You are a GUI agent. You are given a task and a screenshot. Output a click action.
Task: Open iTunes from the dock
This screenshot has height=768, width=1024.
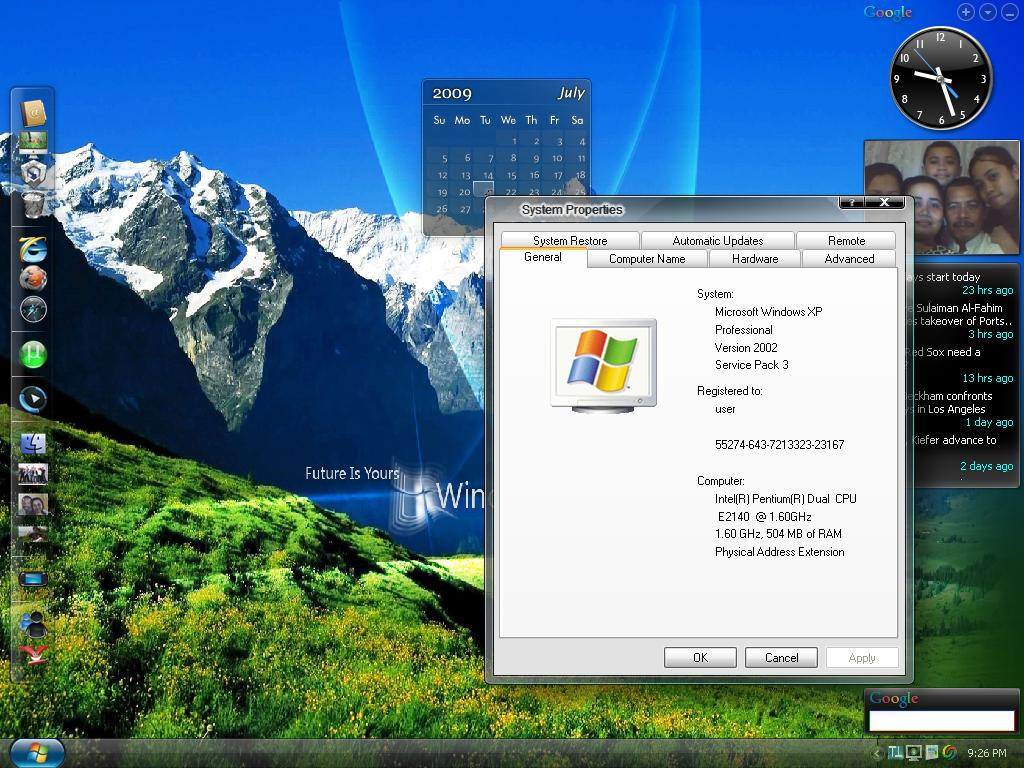coord(32,353)
